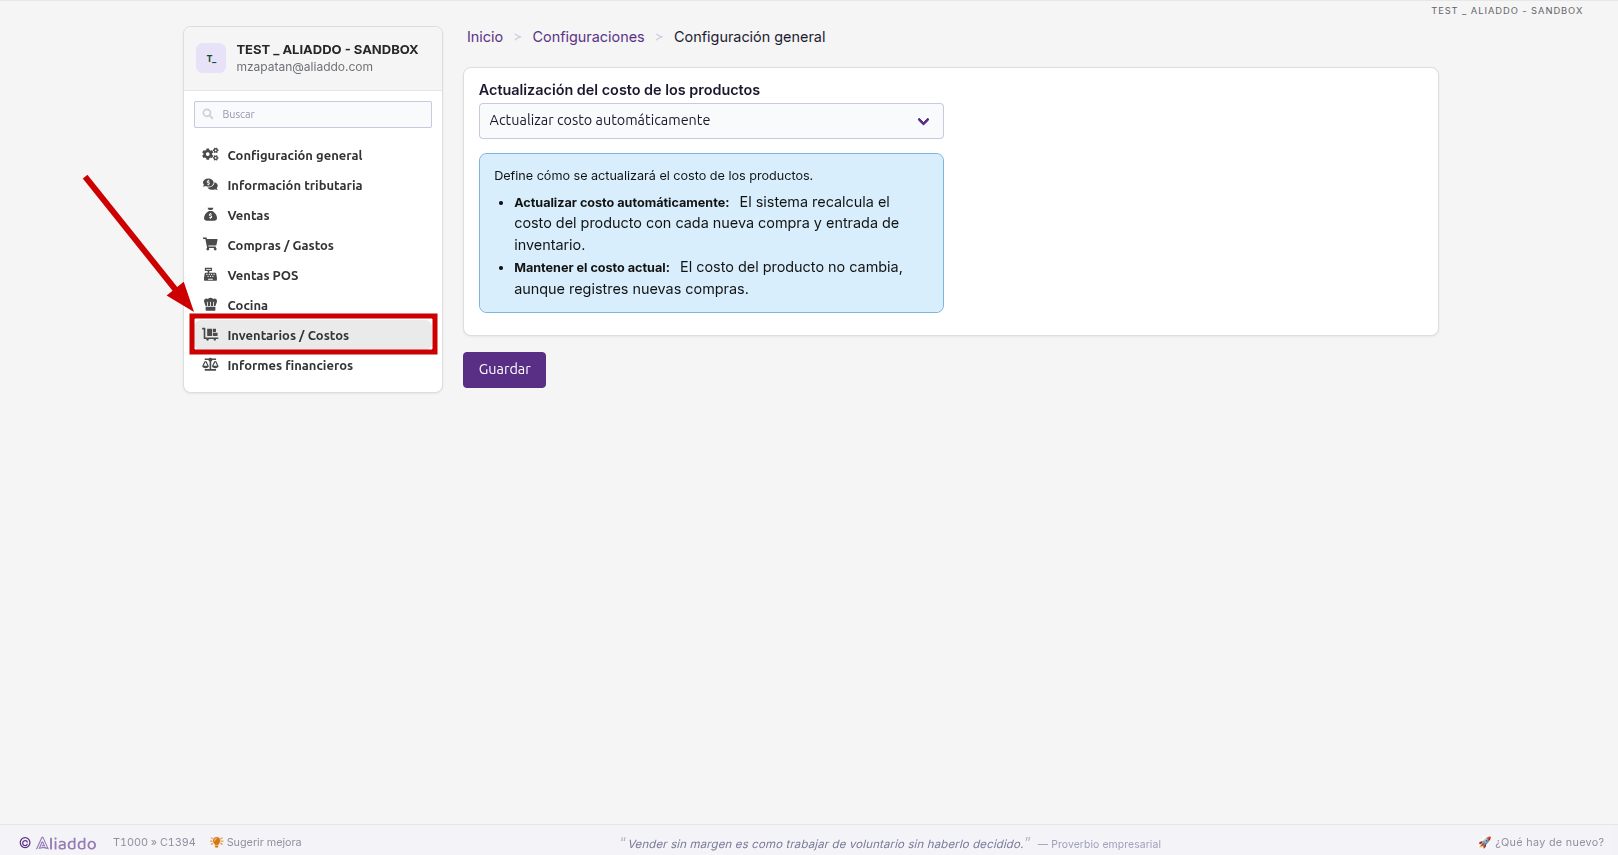Click the rocket icon in footer
Screen dimensions: 1618x855
coord(1484,842)
